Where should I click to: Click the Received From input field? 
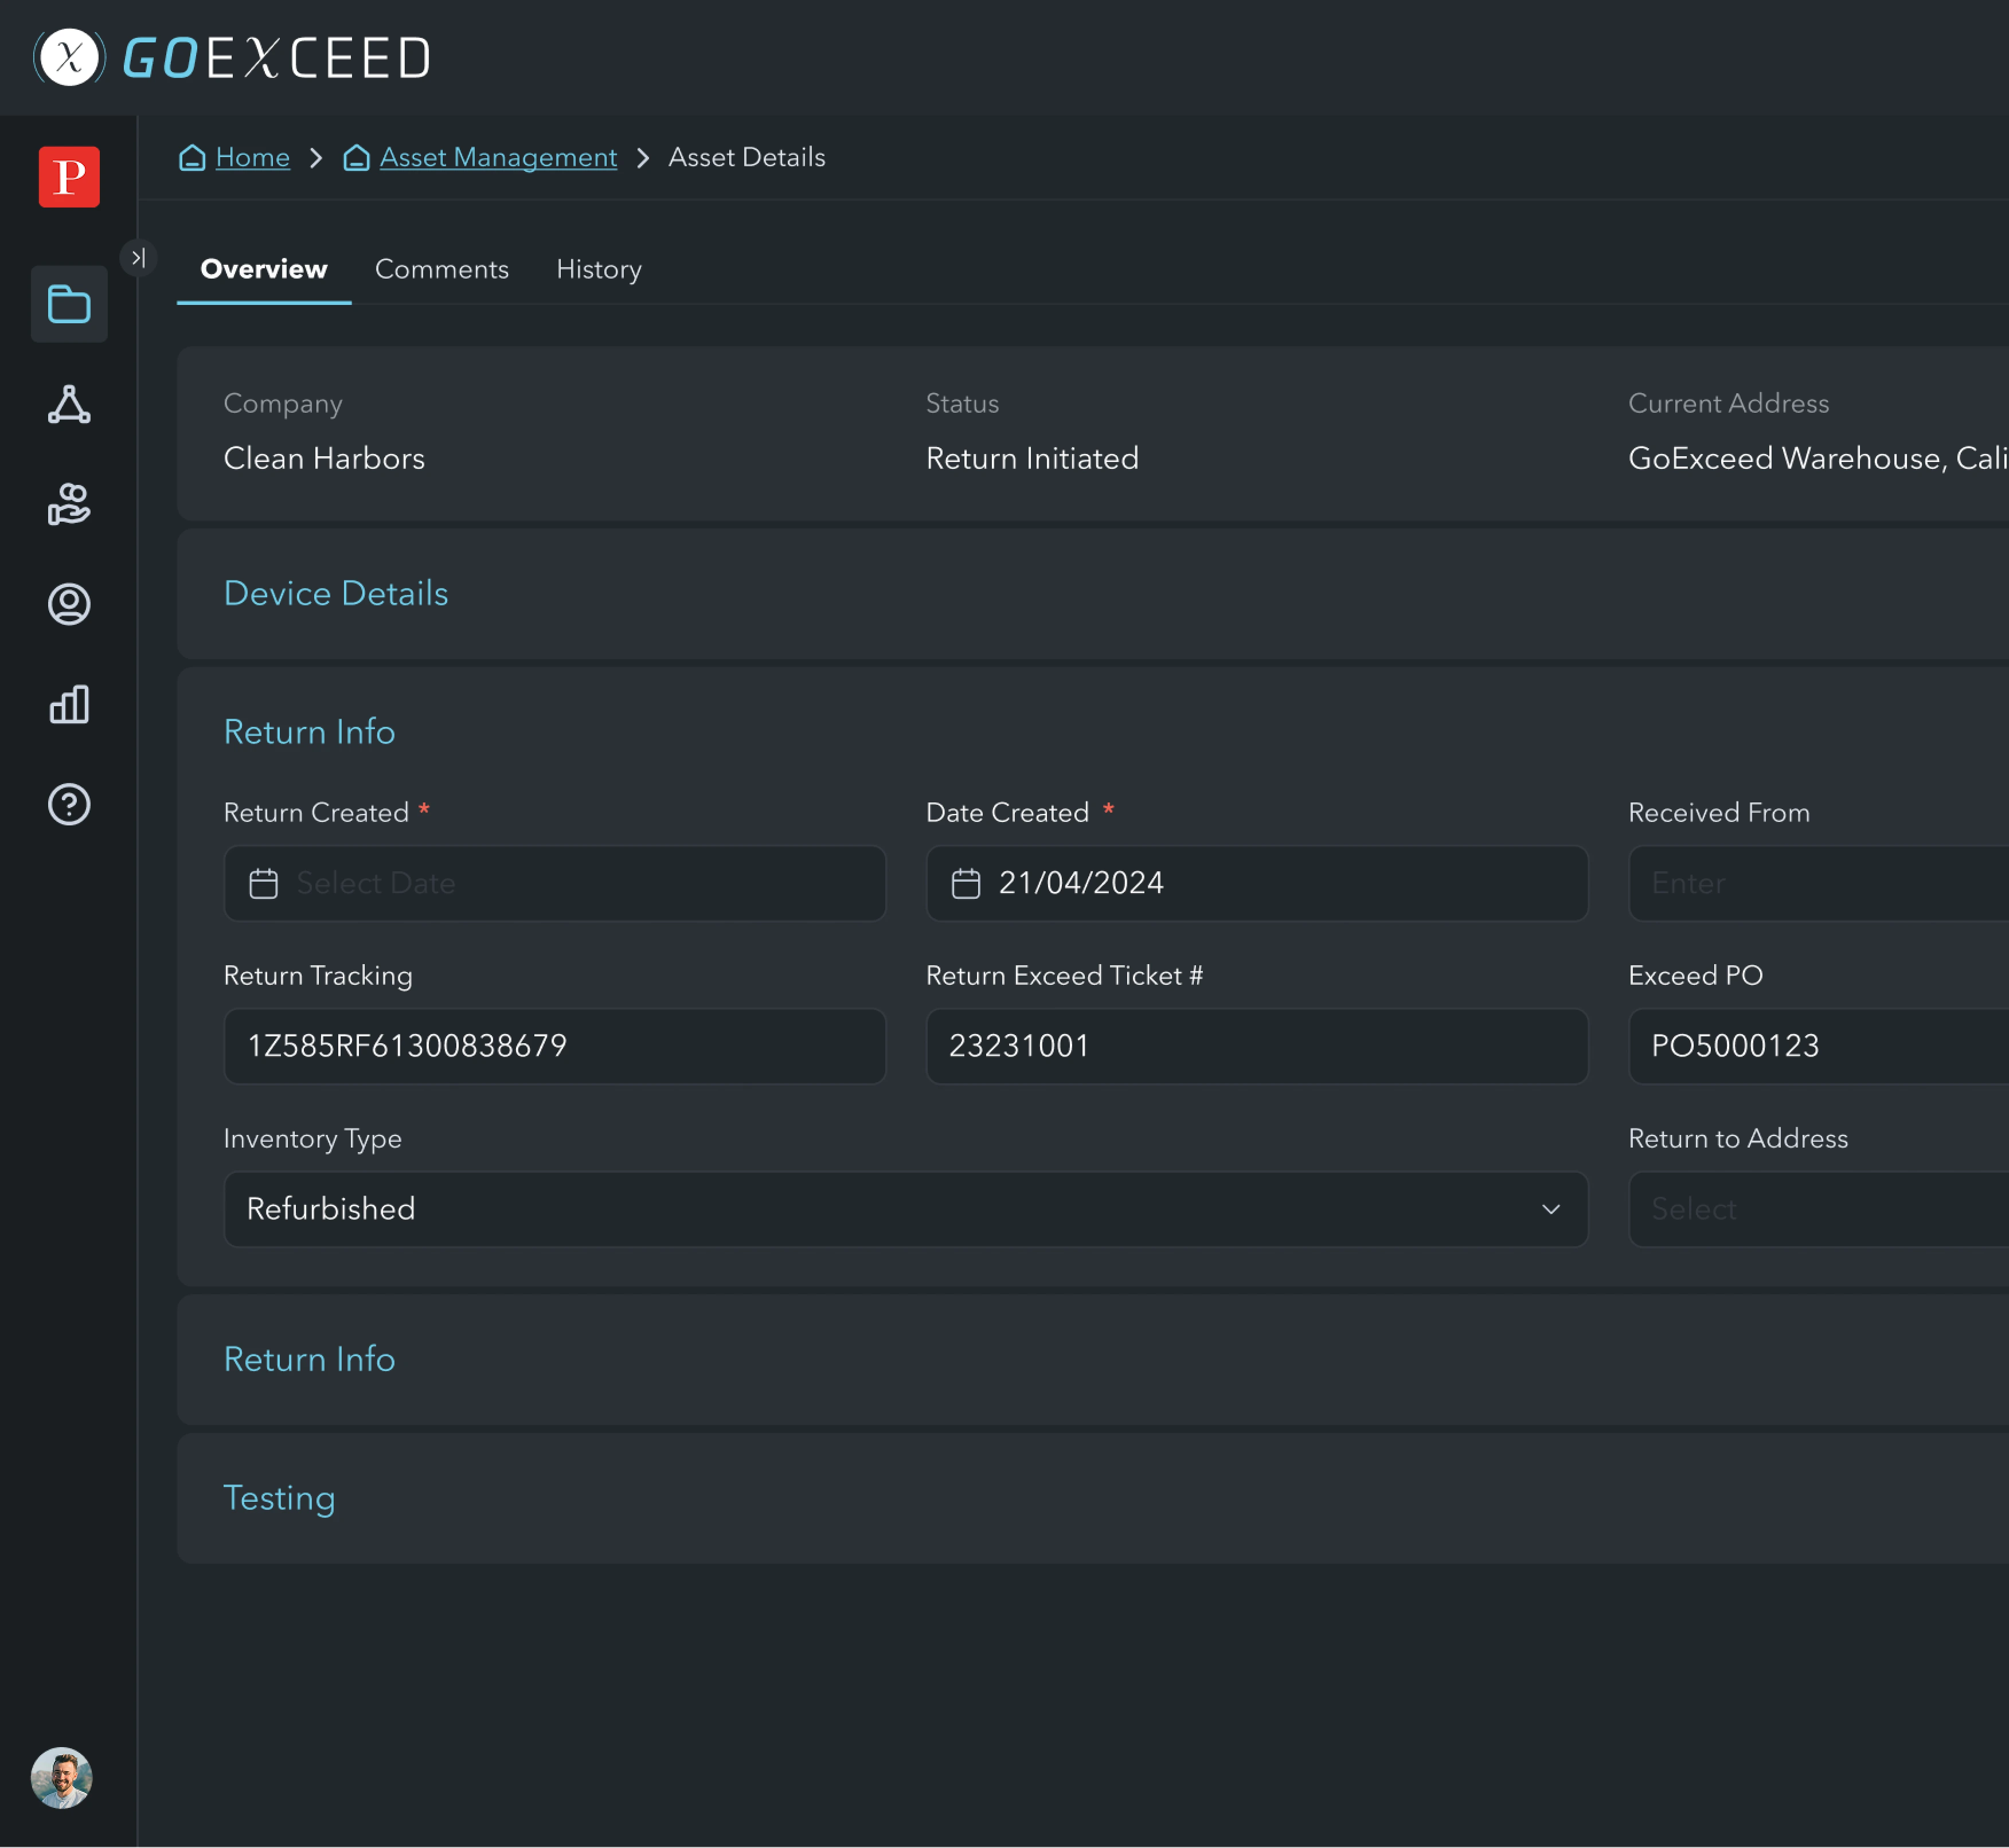pos(1818,883)
